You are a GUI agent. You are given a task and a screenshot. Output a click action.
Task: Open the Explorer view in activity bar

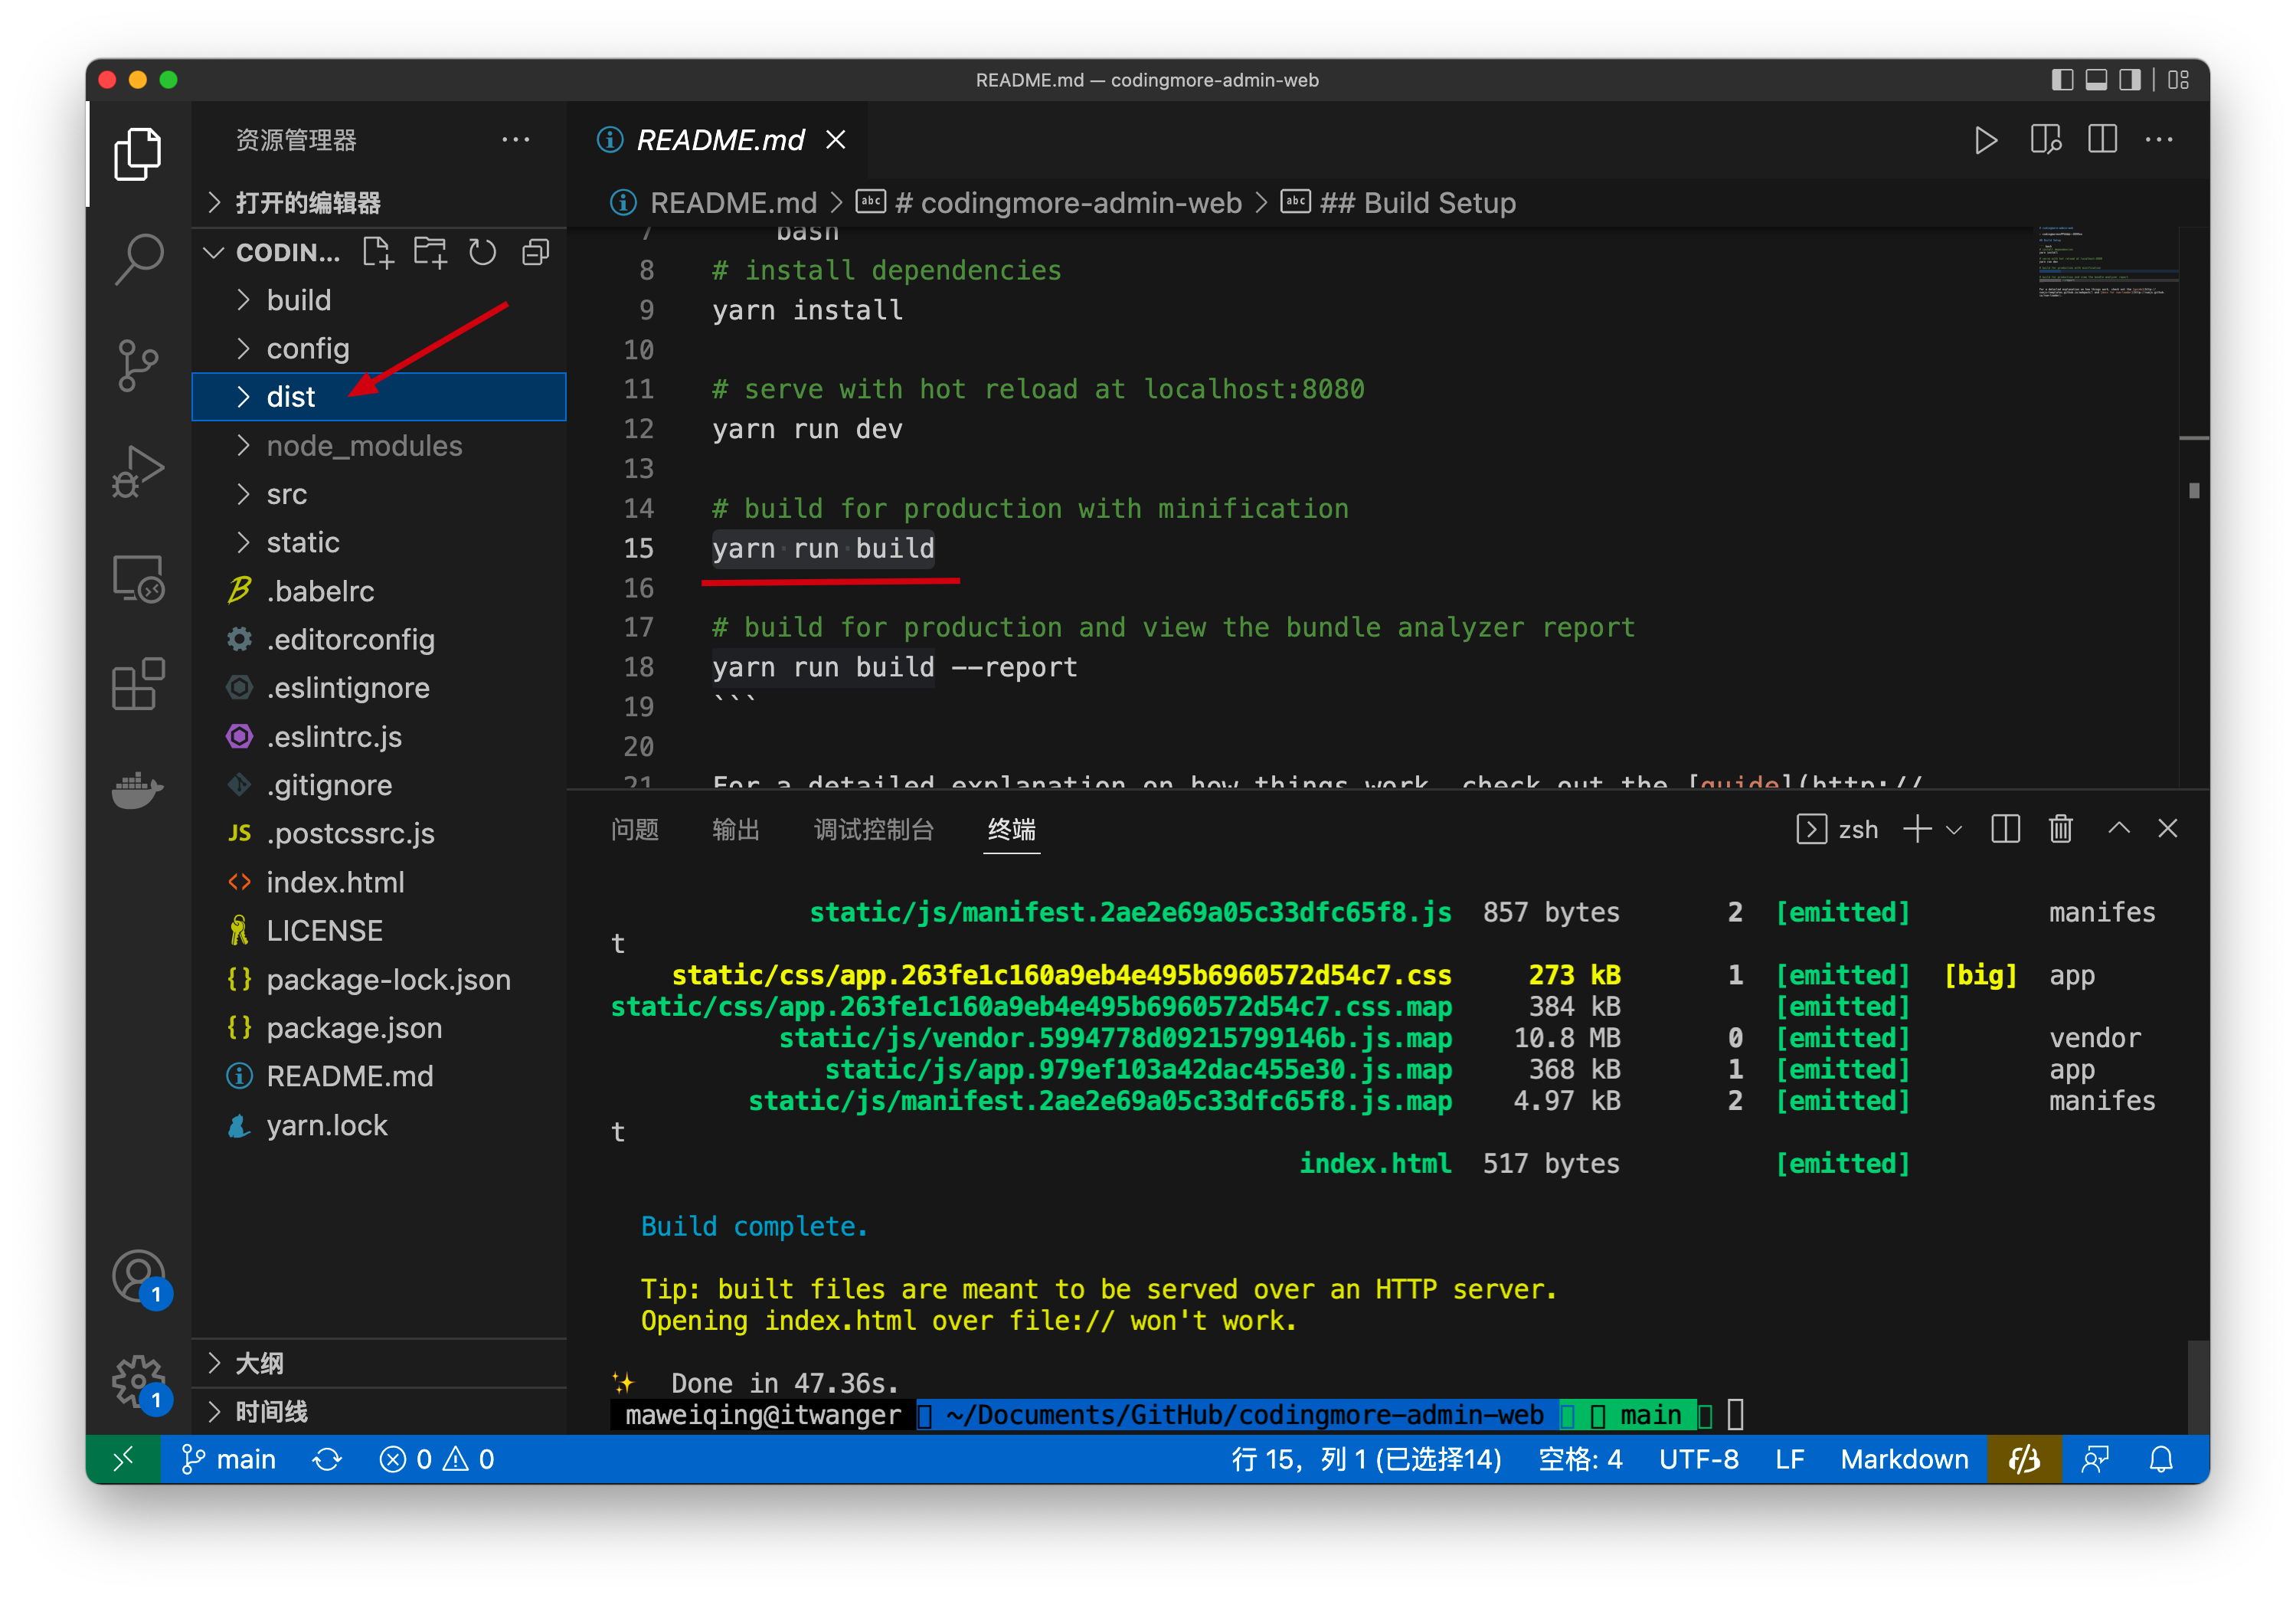click(138, 154)
